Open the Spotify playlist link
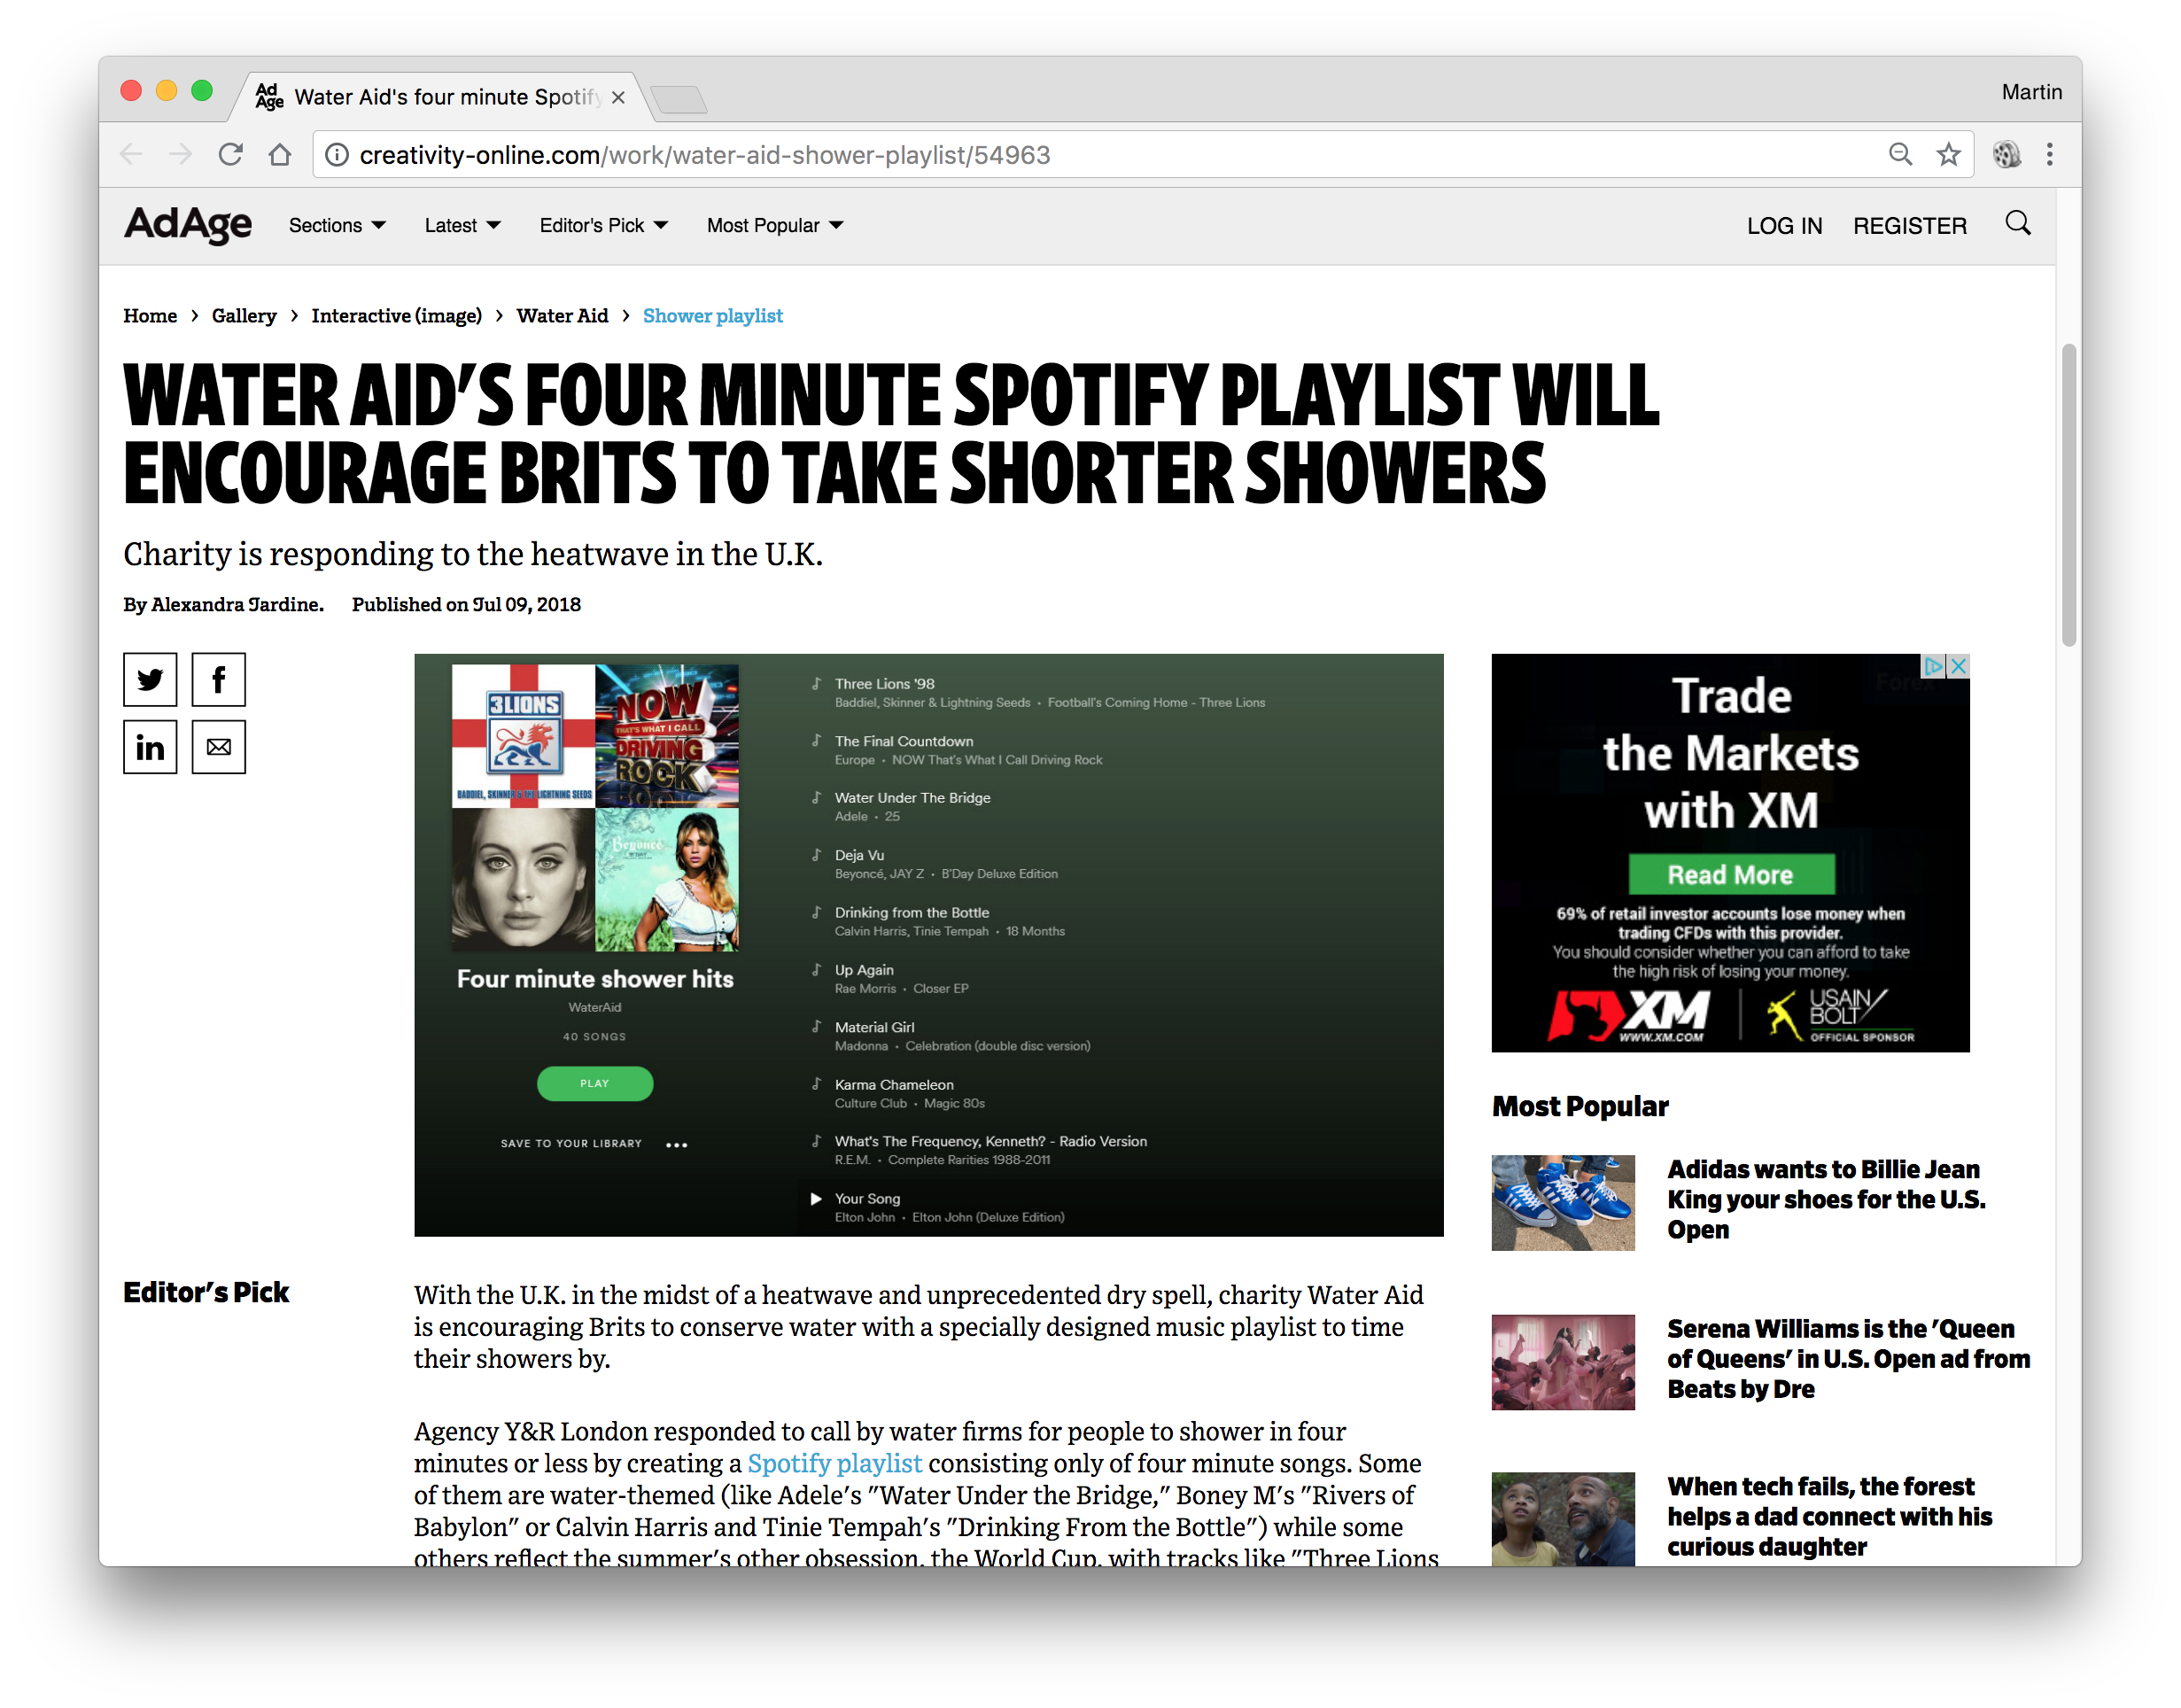Viewport: 2181px width, 1708px height. (x=834, y=1463)
